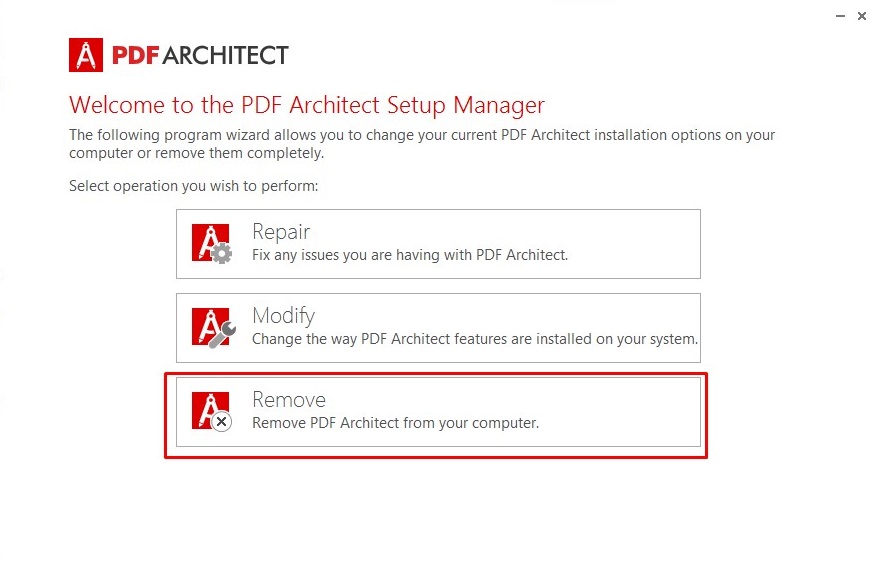Minimize the Setup Manager window
The height and width of the screenshot is (577, 879).
(840, 16)
